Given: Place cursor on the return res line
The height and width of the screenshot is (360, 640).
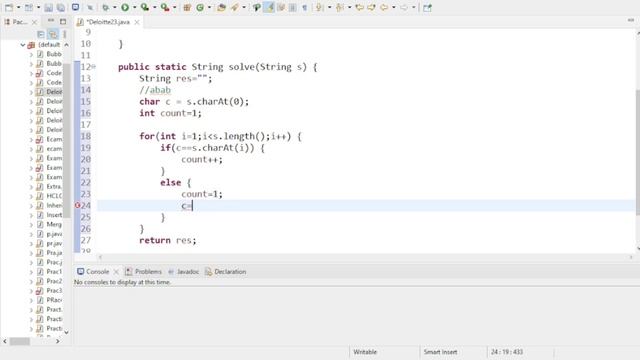Looking at the screenshot, I should 168,240.
